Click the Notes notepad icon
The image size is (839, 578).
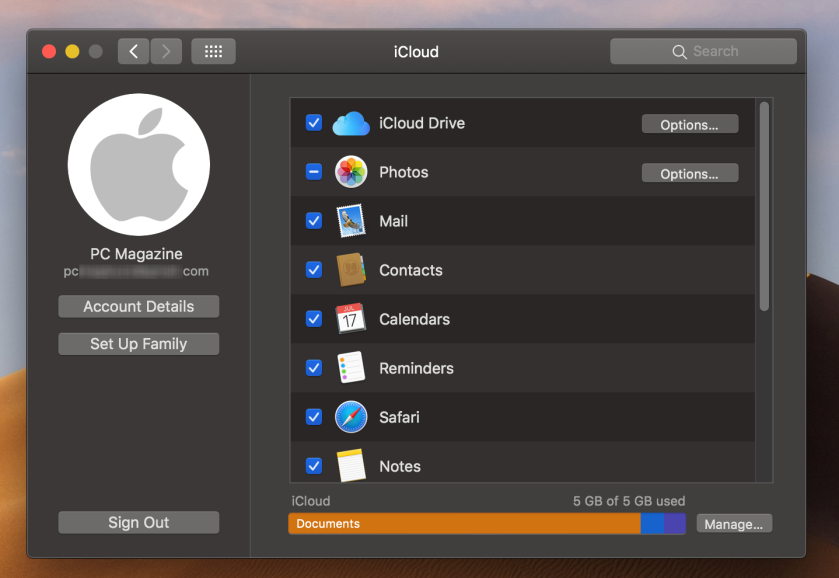pyautogui.click(x=351, y=465)
